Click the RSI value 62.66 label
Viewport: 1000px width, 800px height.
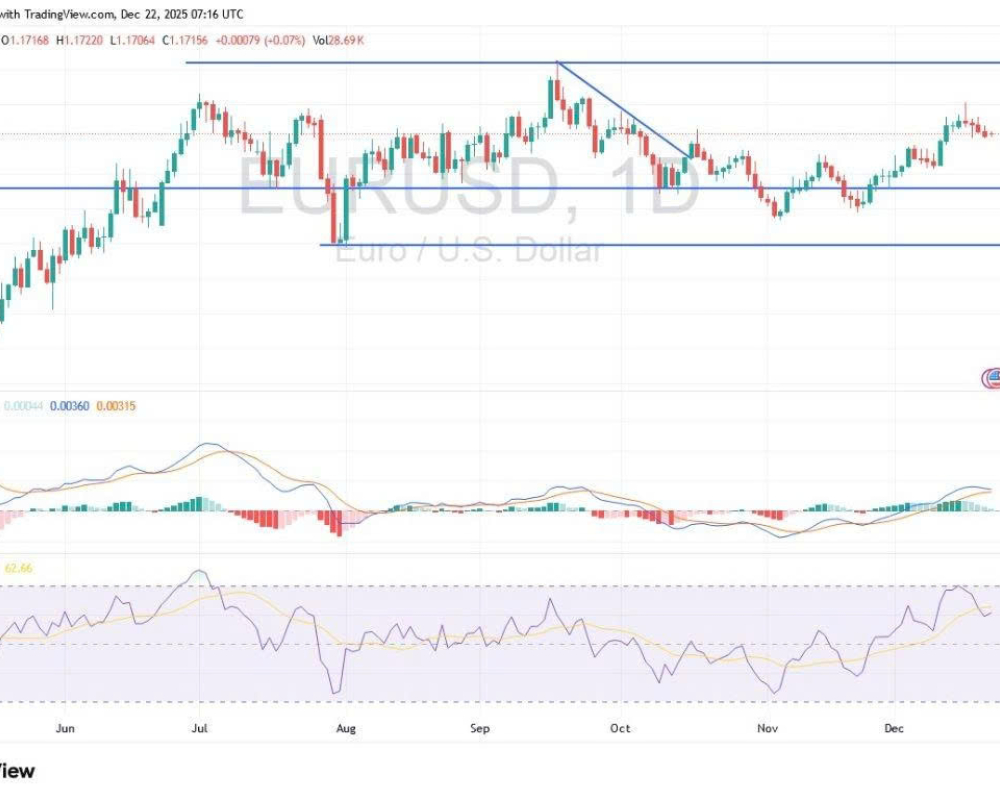(x=20, y=568)
